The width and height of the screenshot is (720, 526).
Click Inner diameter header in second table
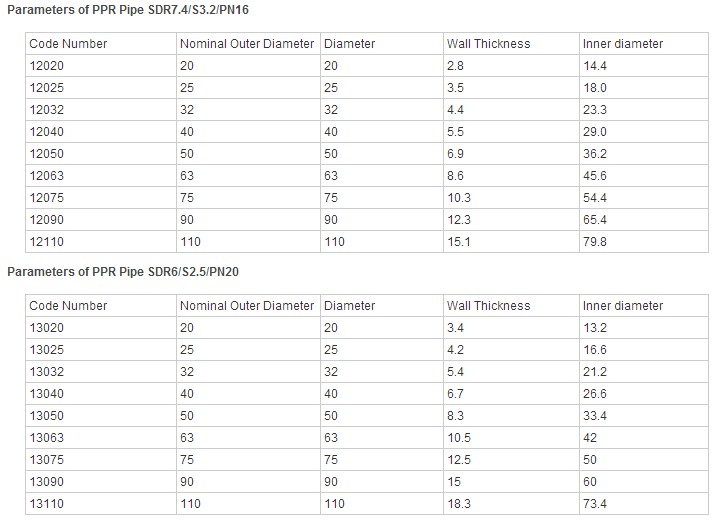click(623, 306)
